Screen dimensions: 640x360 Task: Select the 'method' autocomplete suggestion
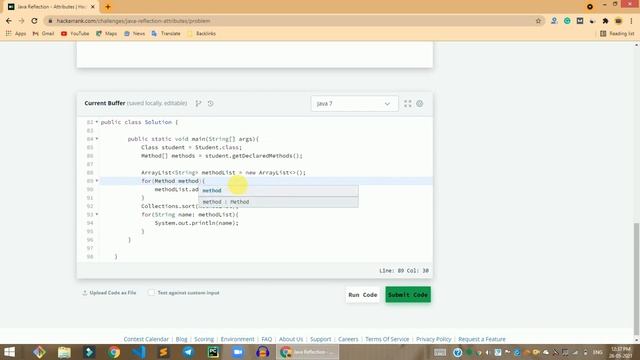click(278, 191)
